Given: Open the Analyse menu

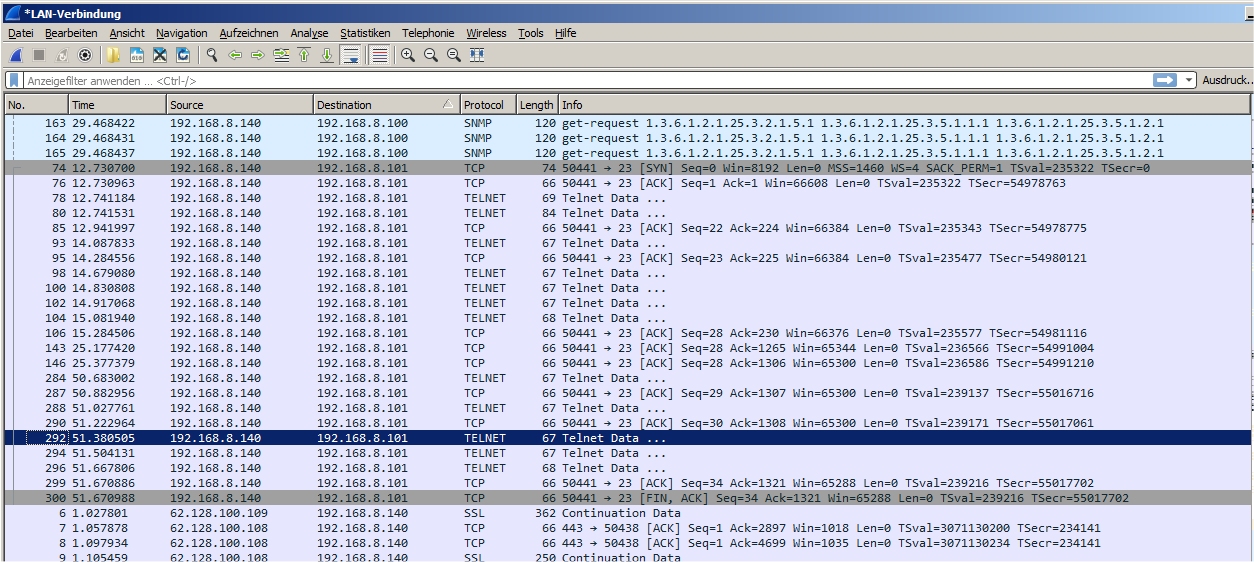Looking at the screenshot, I should [309, 33].
